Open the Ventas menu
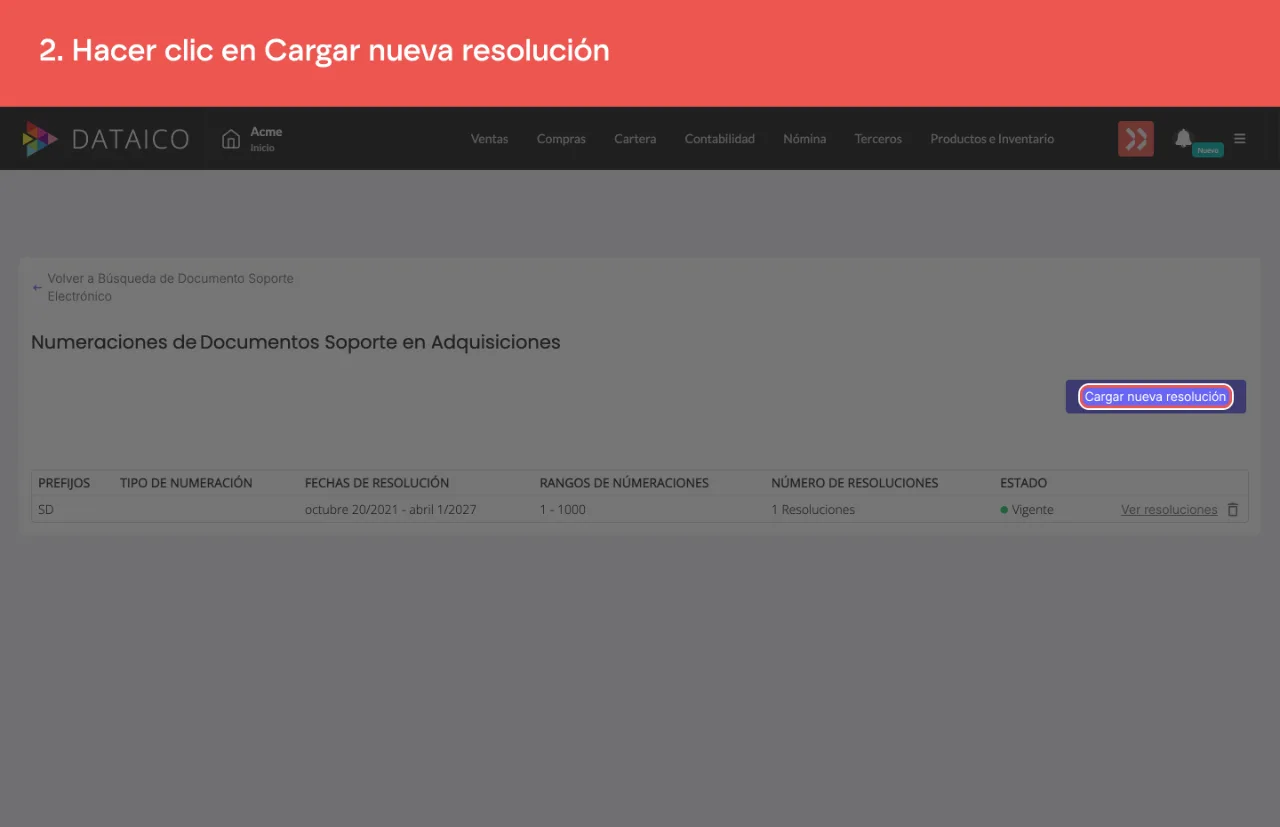The height and width of the screenshot is (827, 1280). coord(490,139)
